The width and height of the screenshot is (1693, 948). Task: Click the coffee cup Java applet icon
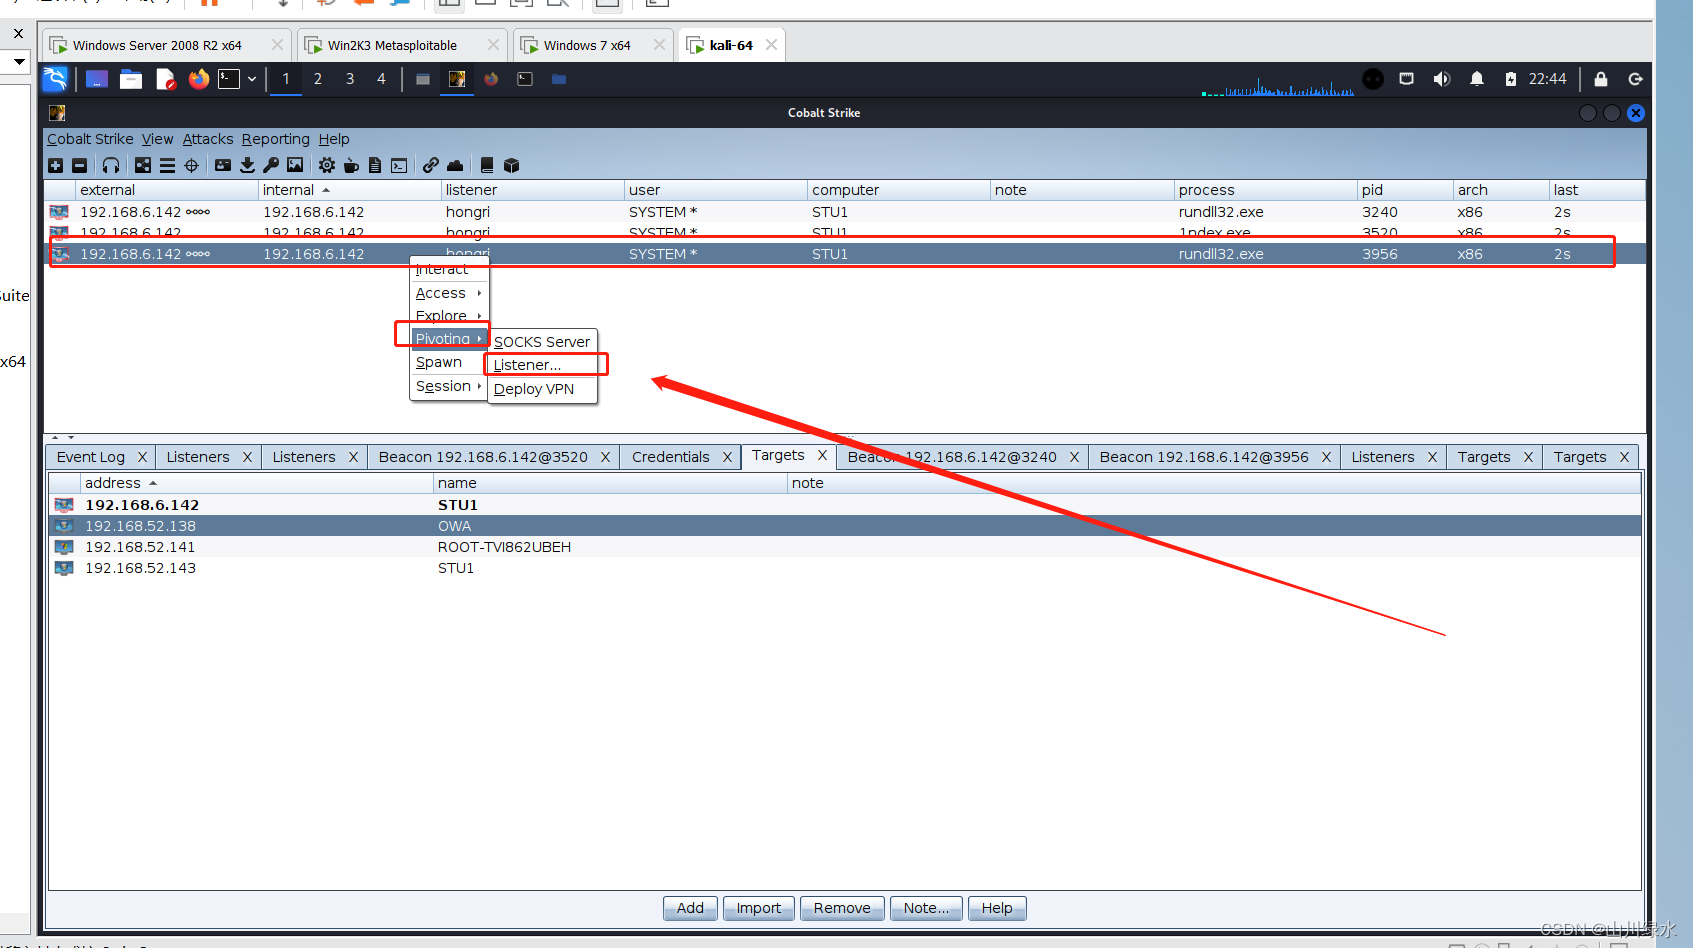pos(351,165)
